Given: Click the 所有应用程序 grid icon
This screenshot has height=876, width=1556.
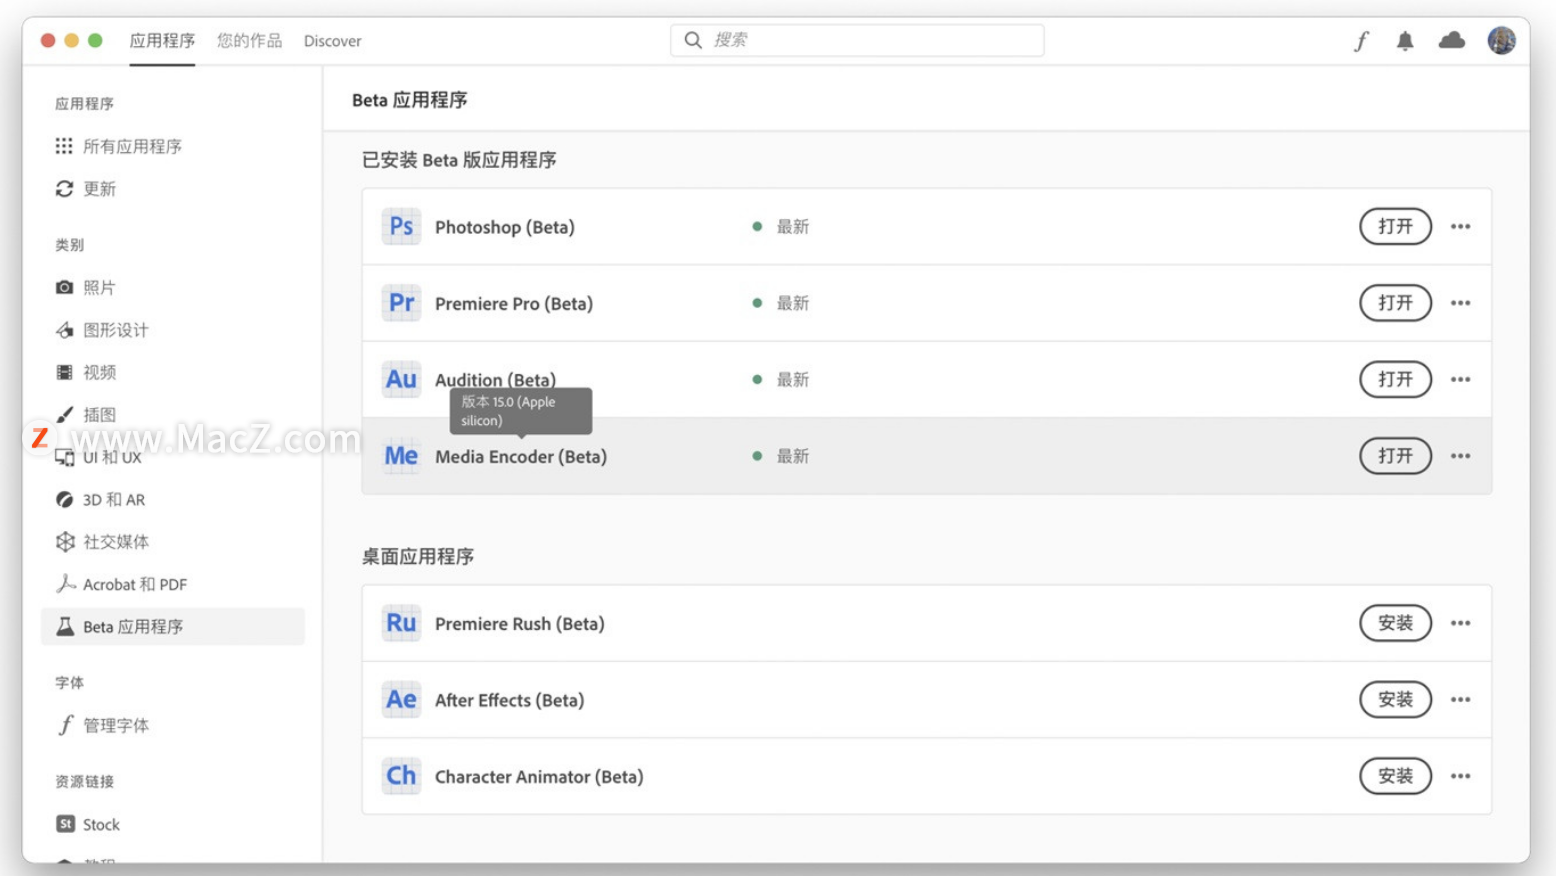Looking at the screenshot, I should [64, 146].
